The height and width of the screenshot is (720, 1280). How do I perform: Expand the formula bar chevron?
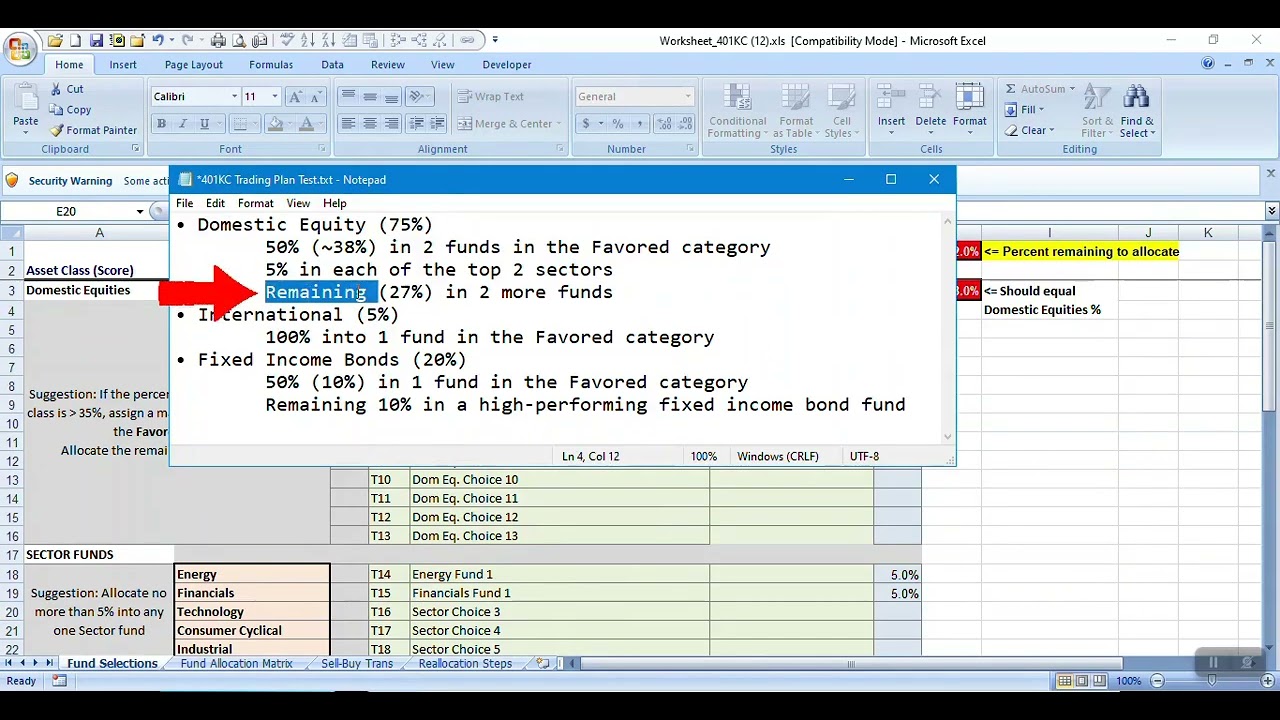point(1272,211)
